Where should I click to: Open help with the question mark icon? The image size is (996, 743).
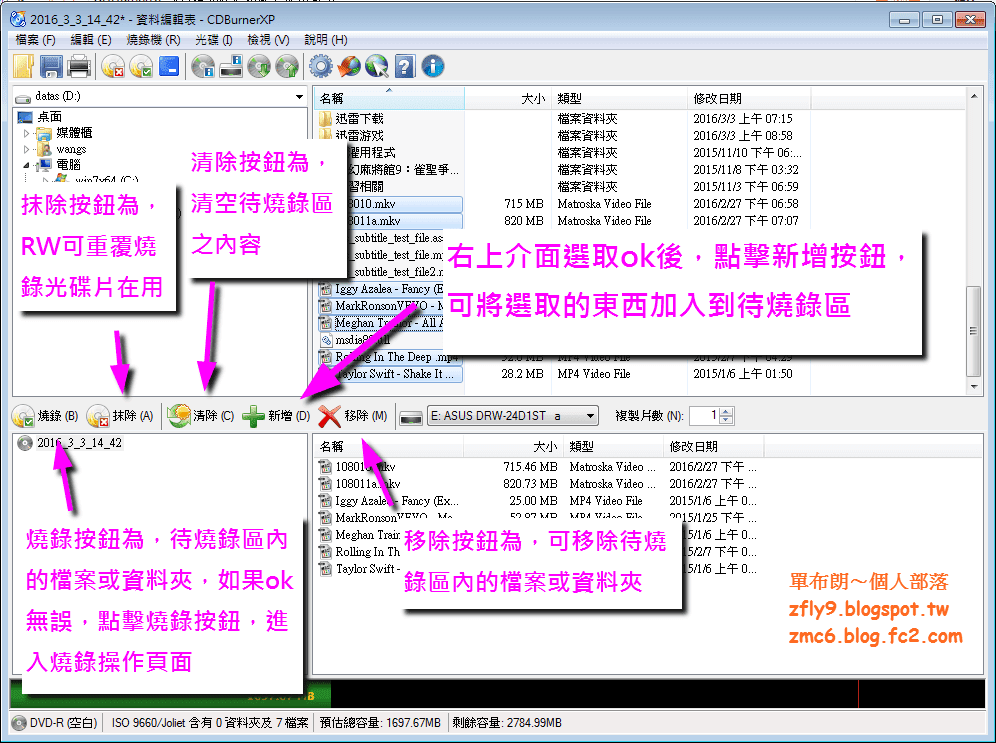click(405, 66)
